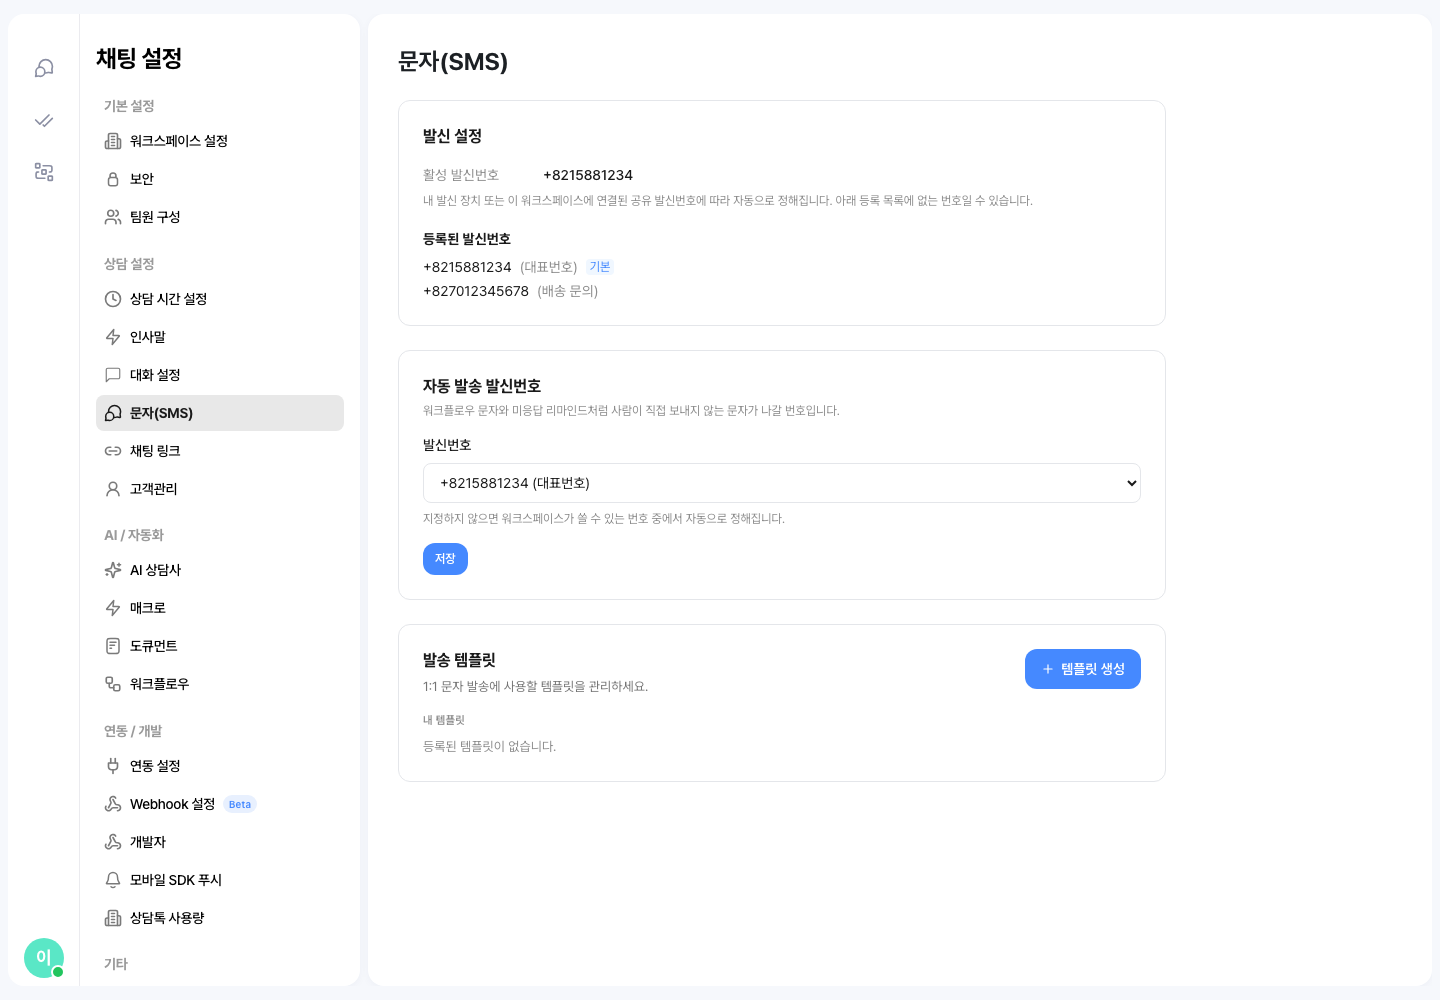Open the chat inbox icon in left rail

[44, 68]
